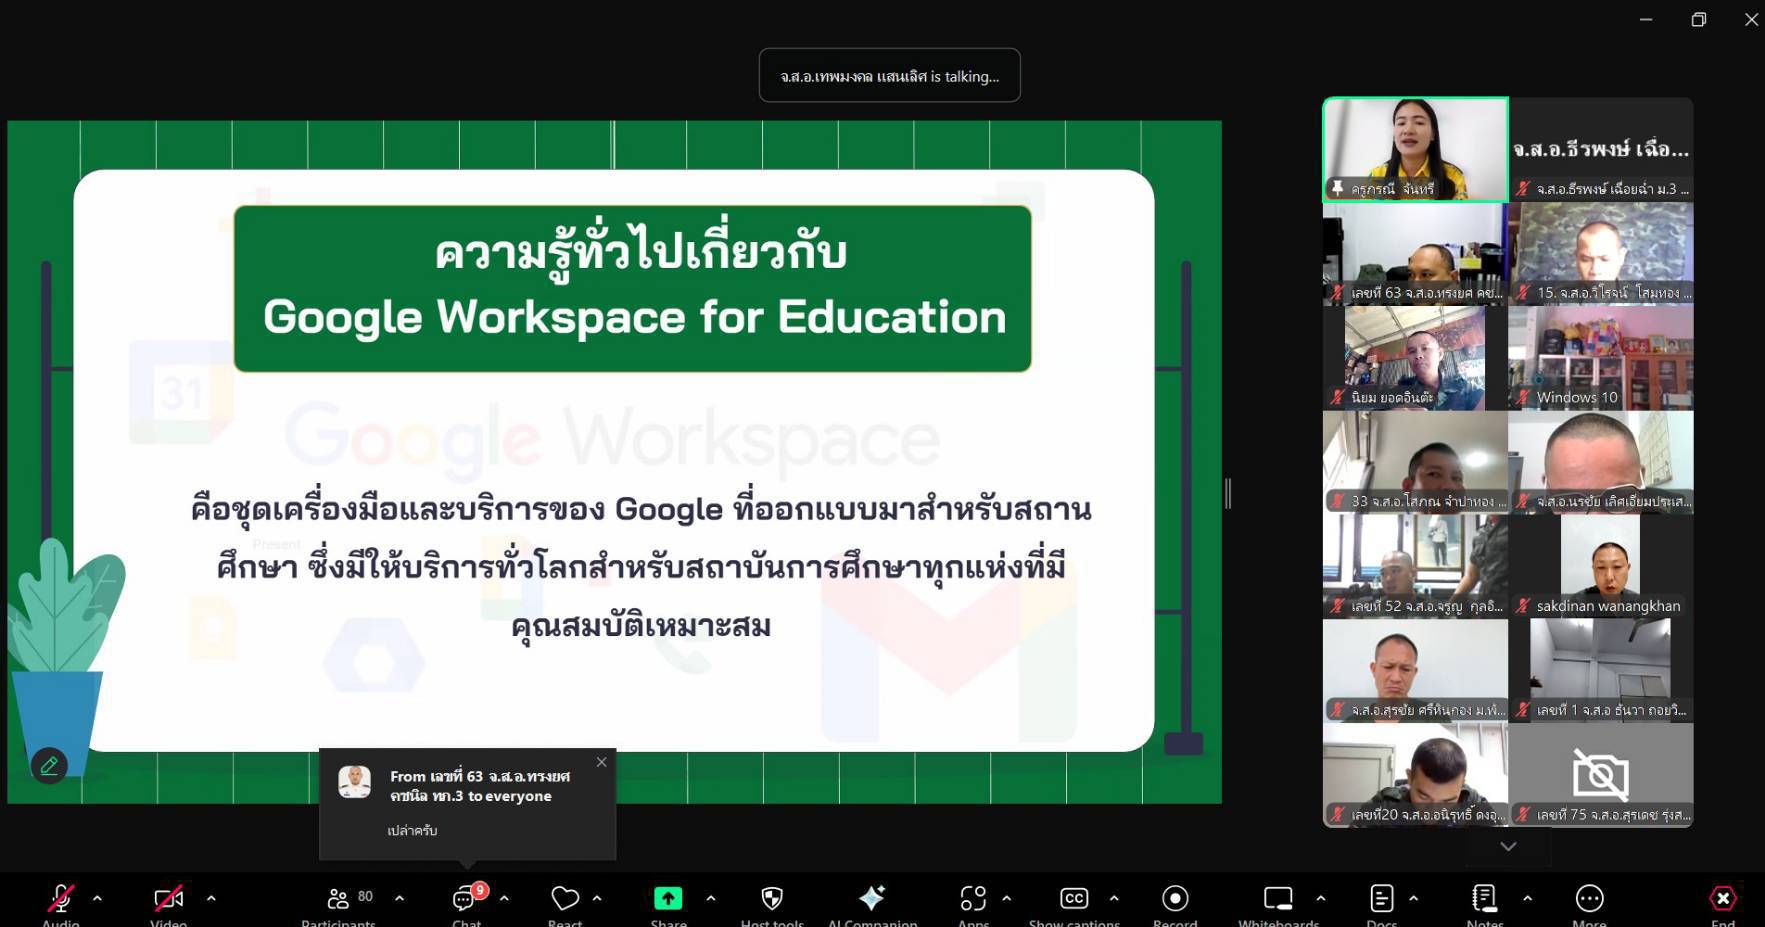Open the More options ellipsis icon
This screenshot has height=927, width=1765.
[1589, 898]
